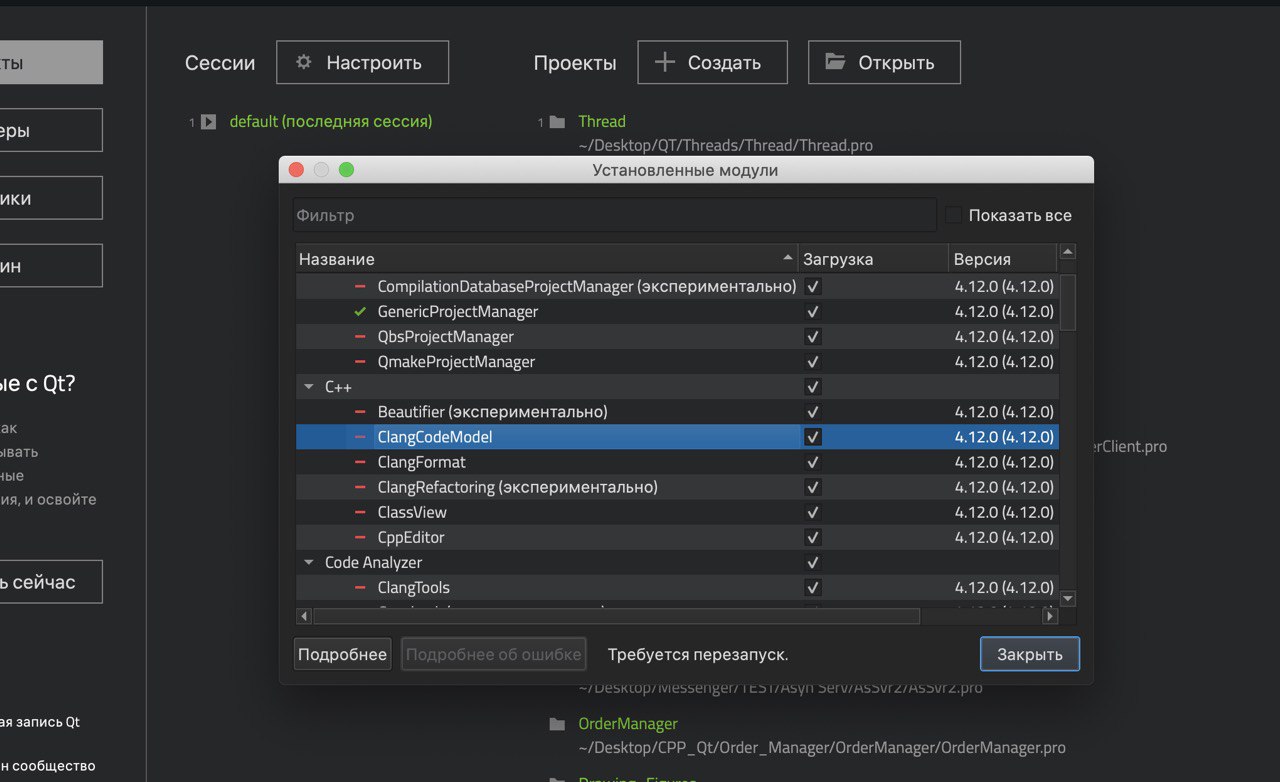Enable the Показать все checkbox

tap(953, 215)
